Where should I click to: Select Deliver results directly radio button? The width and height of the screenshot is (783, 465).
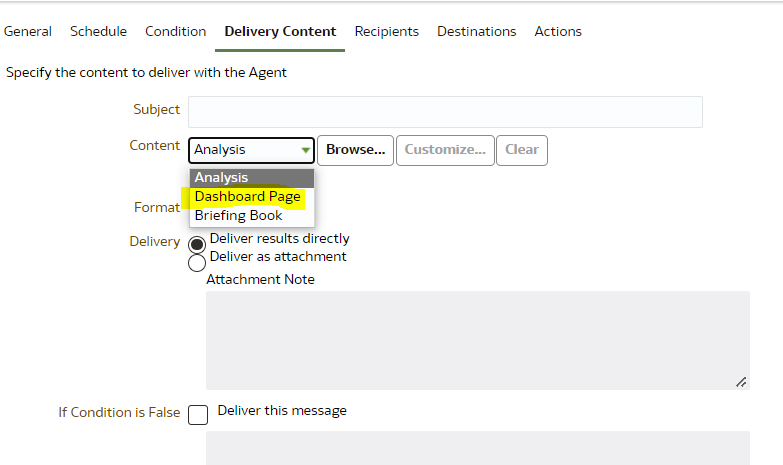tap(197, 244)
